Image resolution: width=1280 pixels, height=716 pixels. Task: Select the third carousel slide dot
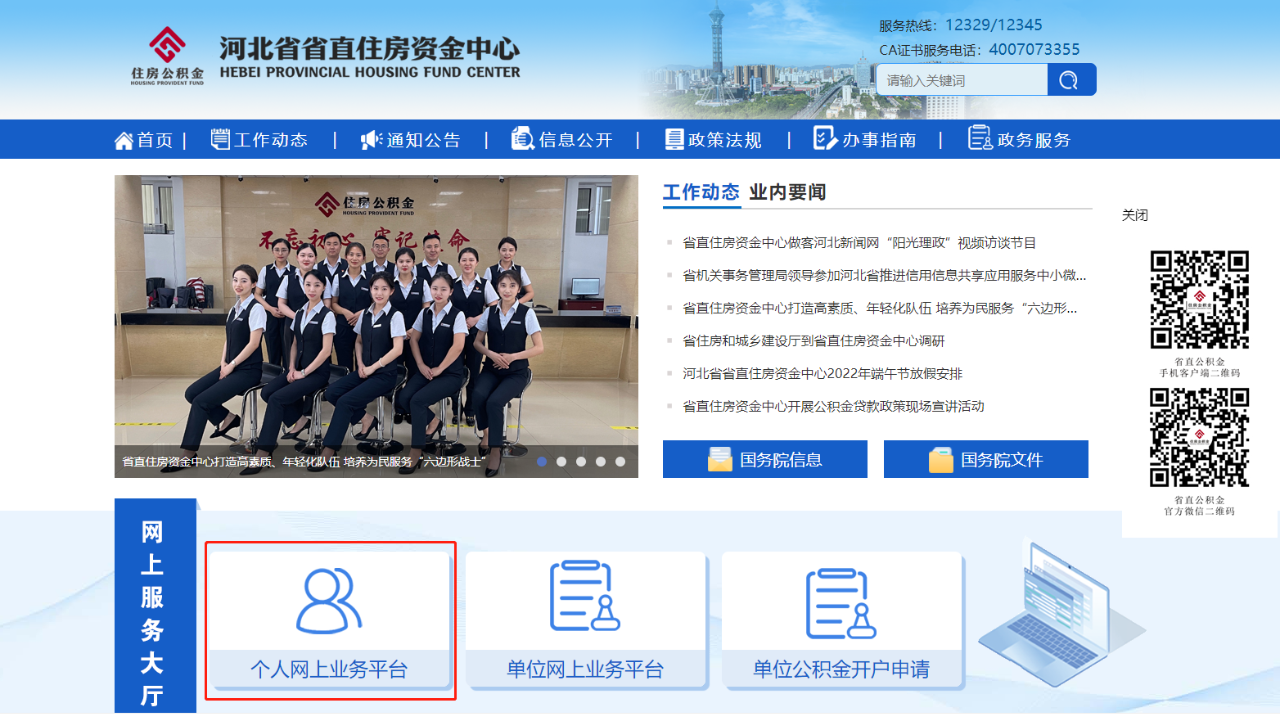tap(581, 462)
